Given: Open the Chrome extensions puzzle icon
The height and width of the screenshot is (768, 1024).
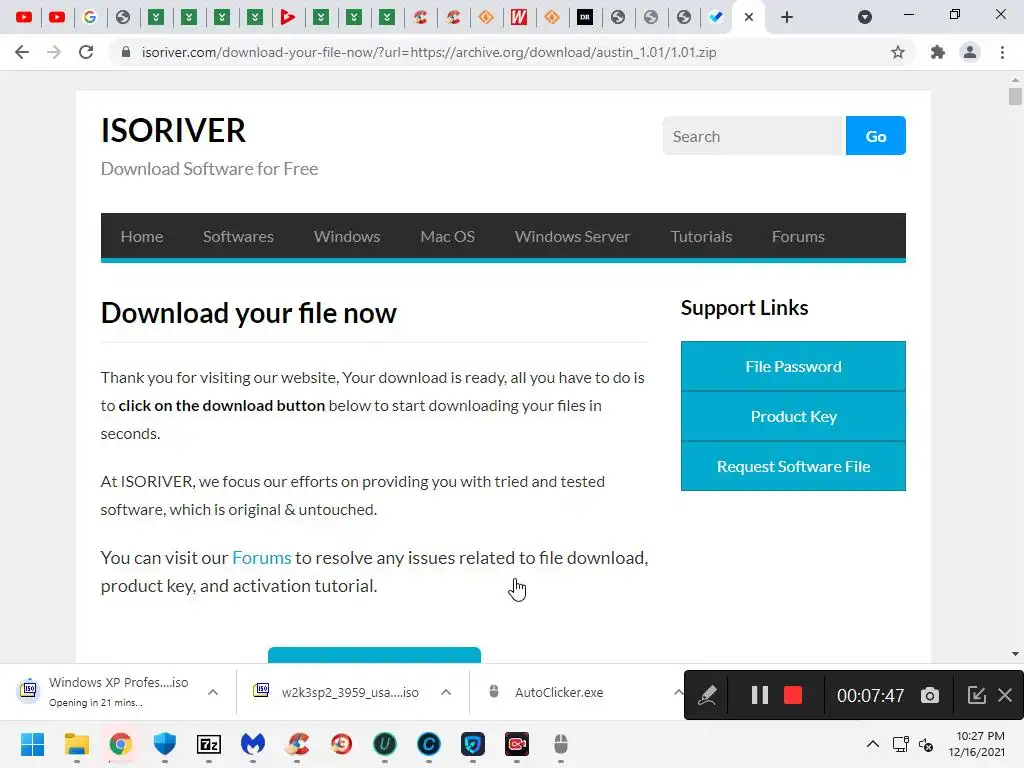Looking at the screenshot, I should click(938, 52).
